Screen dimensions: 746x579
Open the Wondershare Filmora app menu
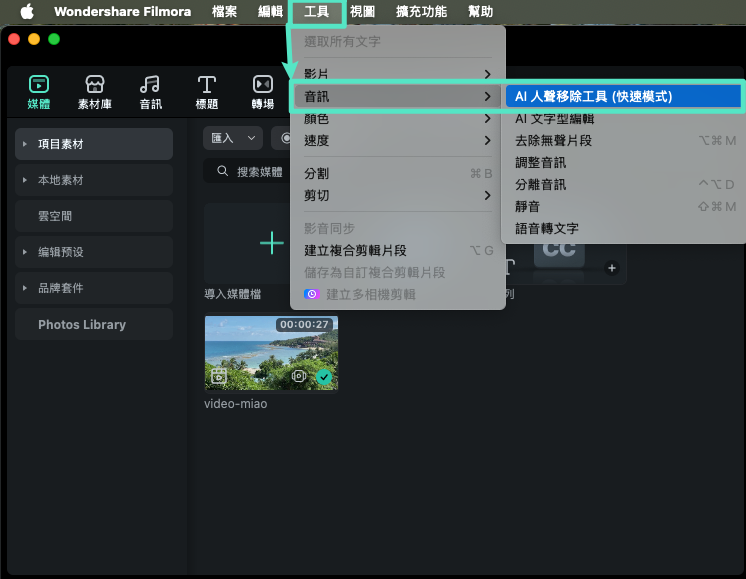pyautogui.click(x=122, y=11)
